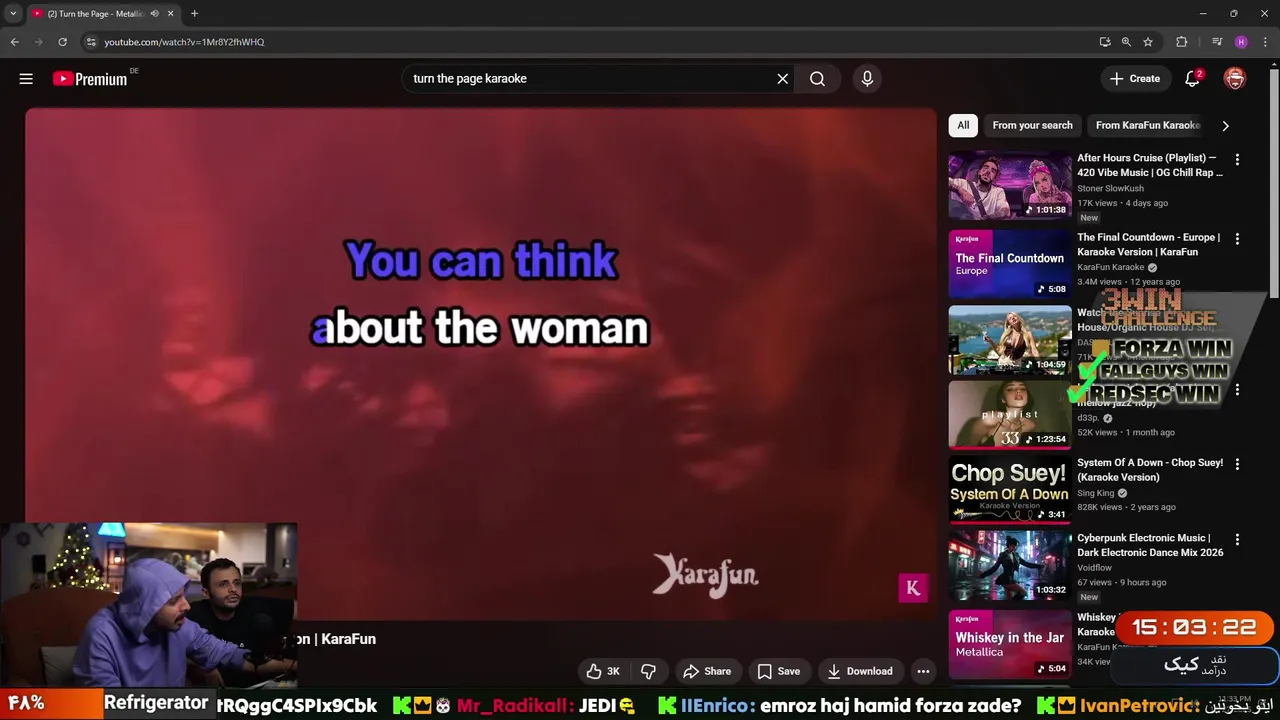This screenshot has width=1280, height=720.
Task: Open a new browser tab
Action: click(194, 14)
